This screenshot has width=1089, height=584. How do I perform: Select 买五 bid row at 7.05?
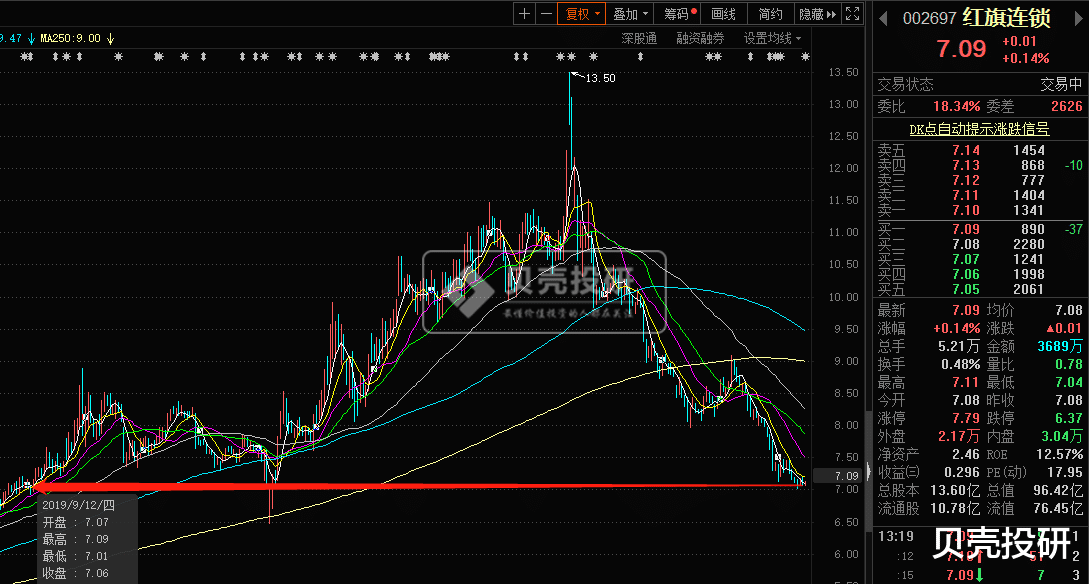979,290
